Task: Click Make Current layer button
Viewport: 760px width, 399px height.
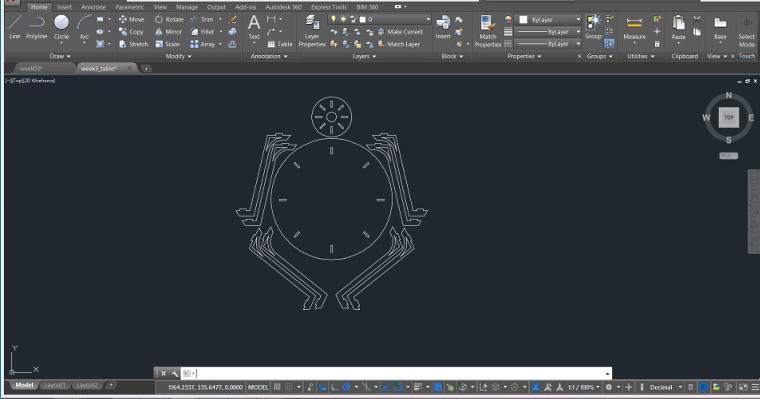Action: [400, 32]
